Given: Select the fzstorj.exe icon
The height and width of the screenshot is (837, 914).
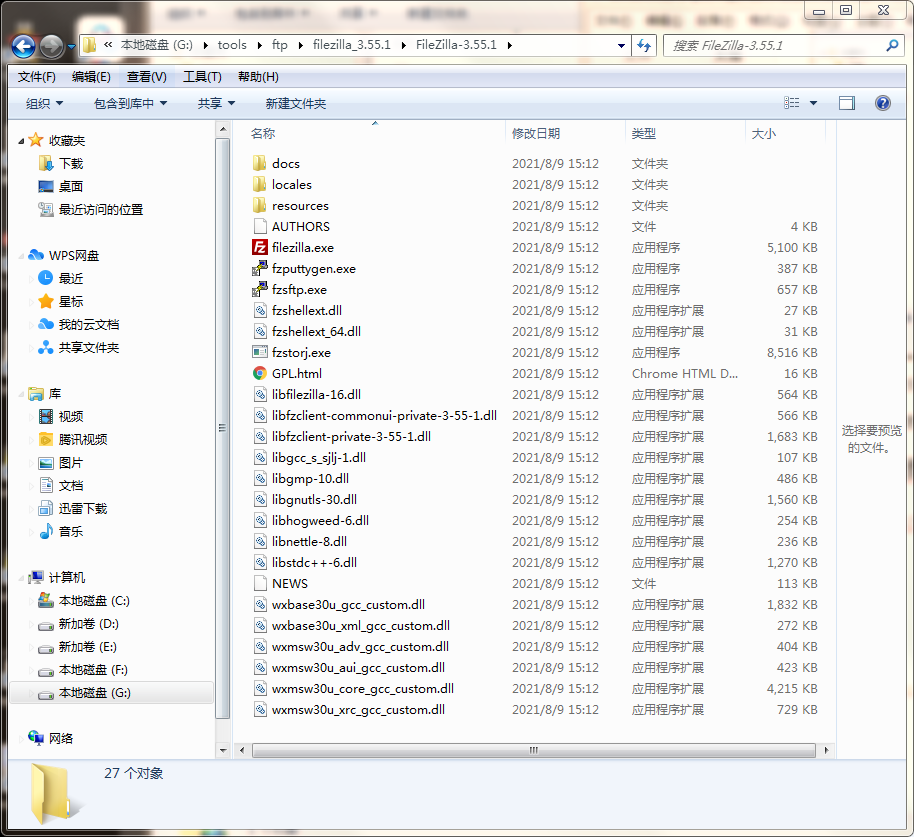Looking at the screenshot, I should (x=259, y=353).
